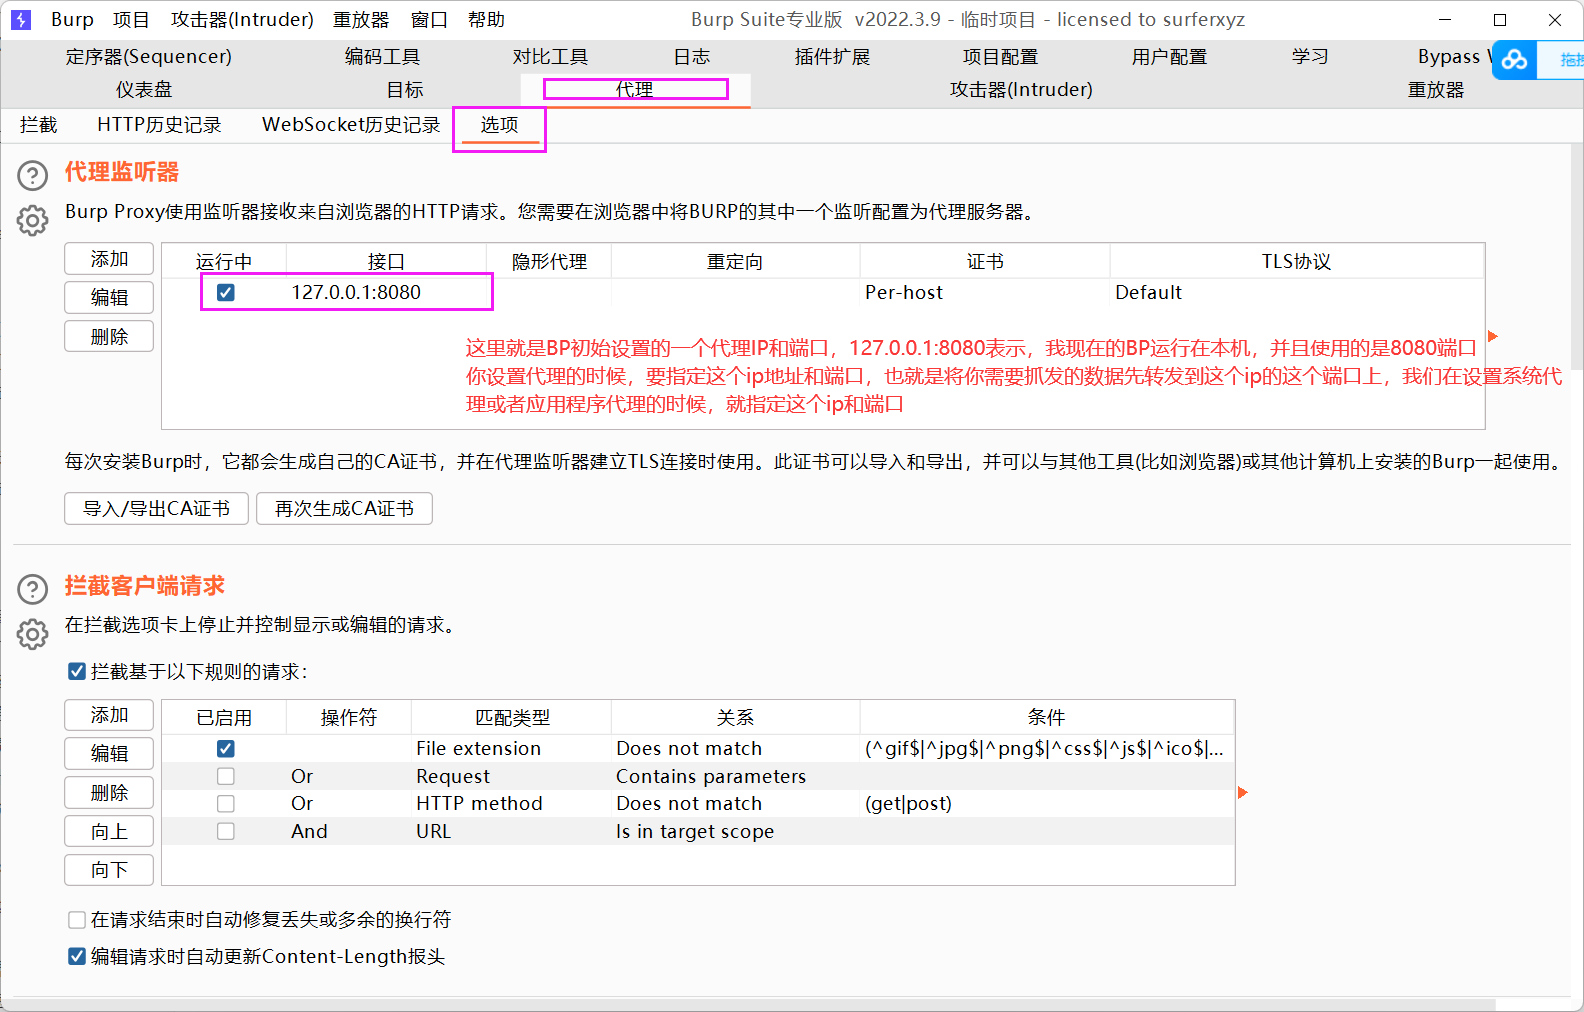1584x1012 pixels.
Task: Click 编辑 for the proxy listener
Action: (109, 298)
